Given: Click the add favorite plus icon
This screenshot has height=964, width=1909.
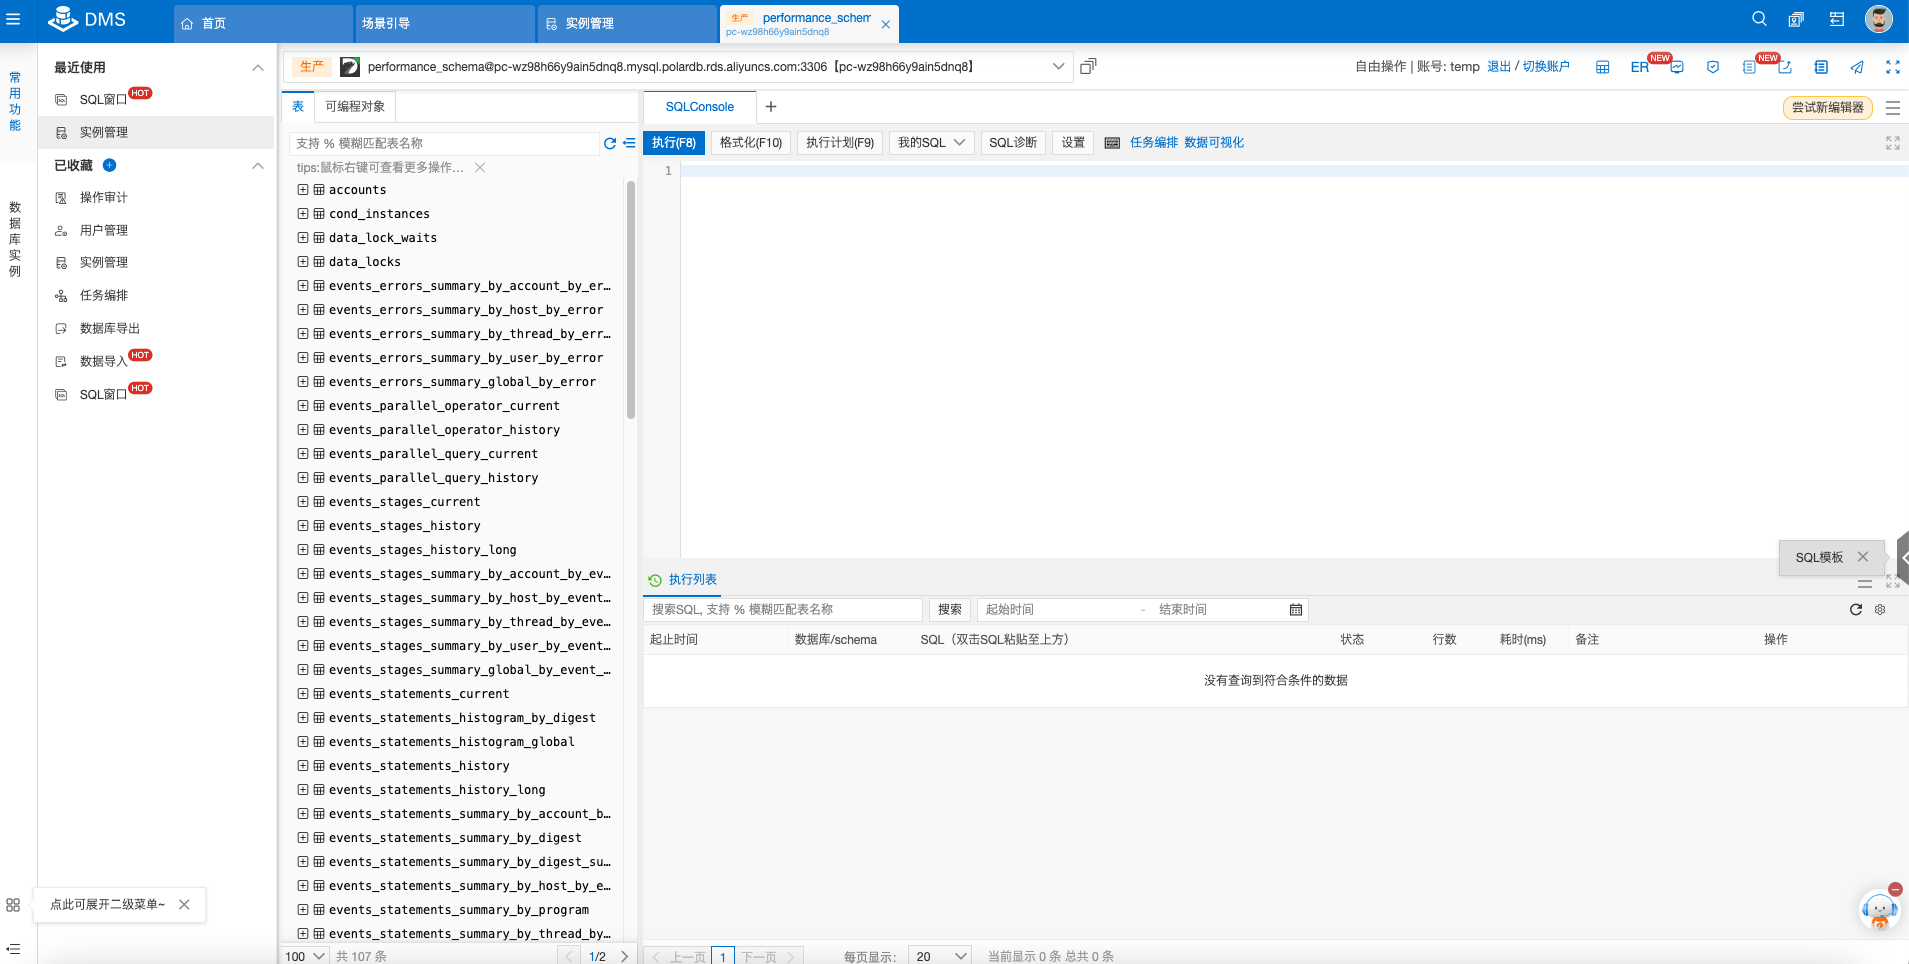Looking at the screenshot, I should (x=110, y=165).
